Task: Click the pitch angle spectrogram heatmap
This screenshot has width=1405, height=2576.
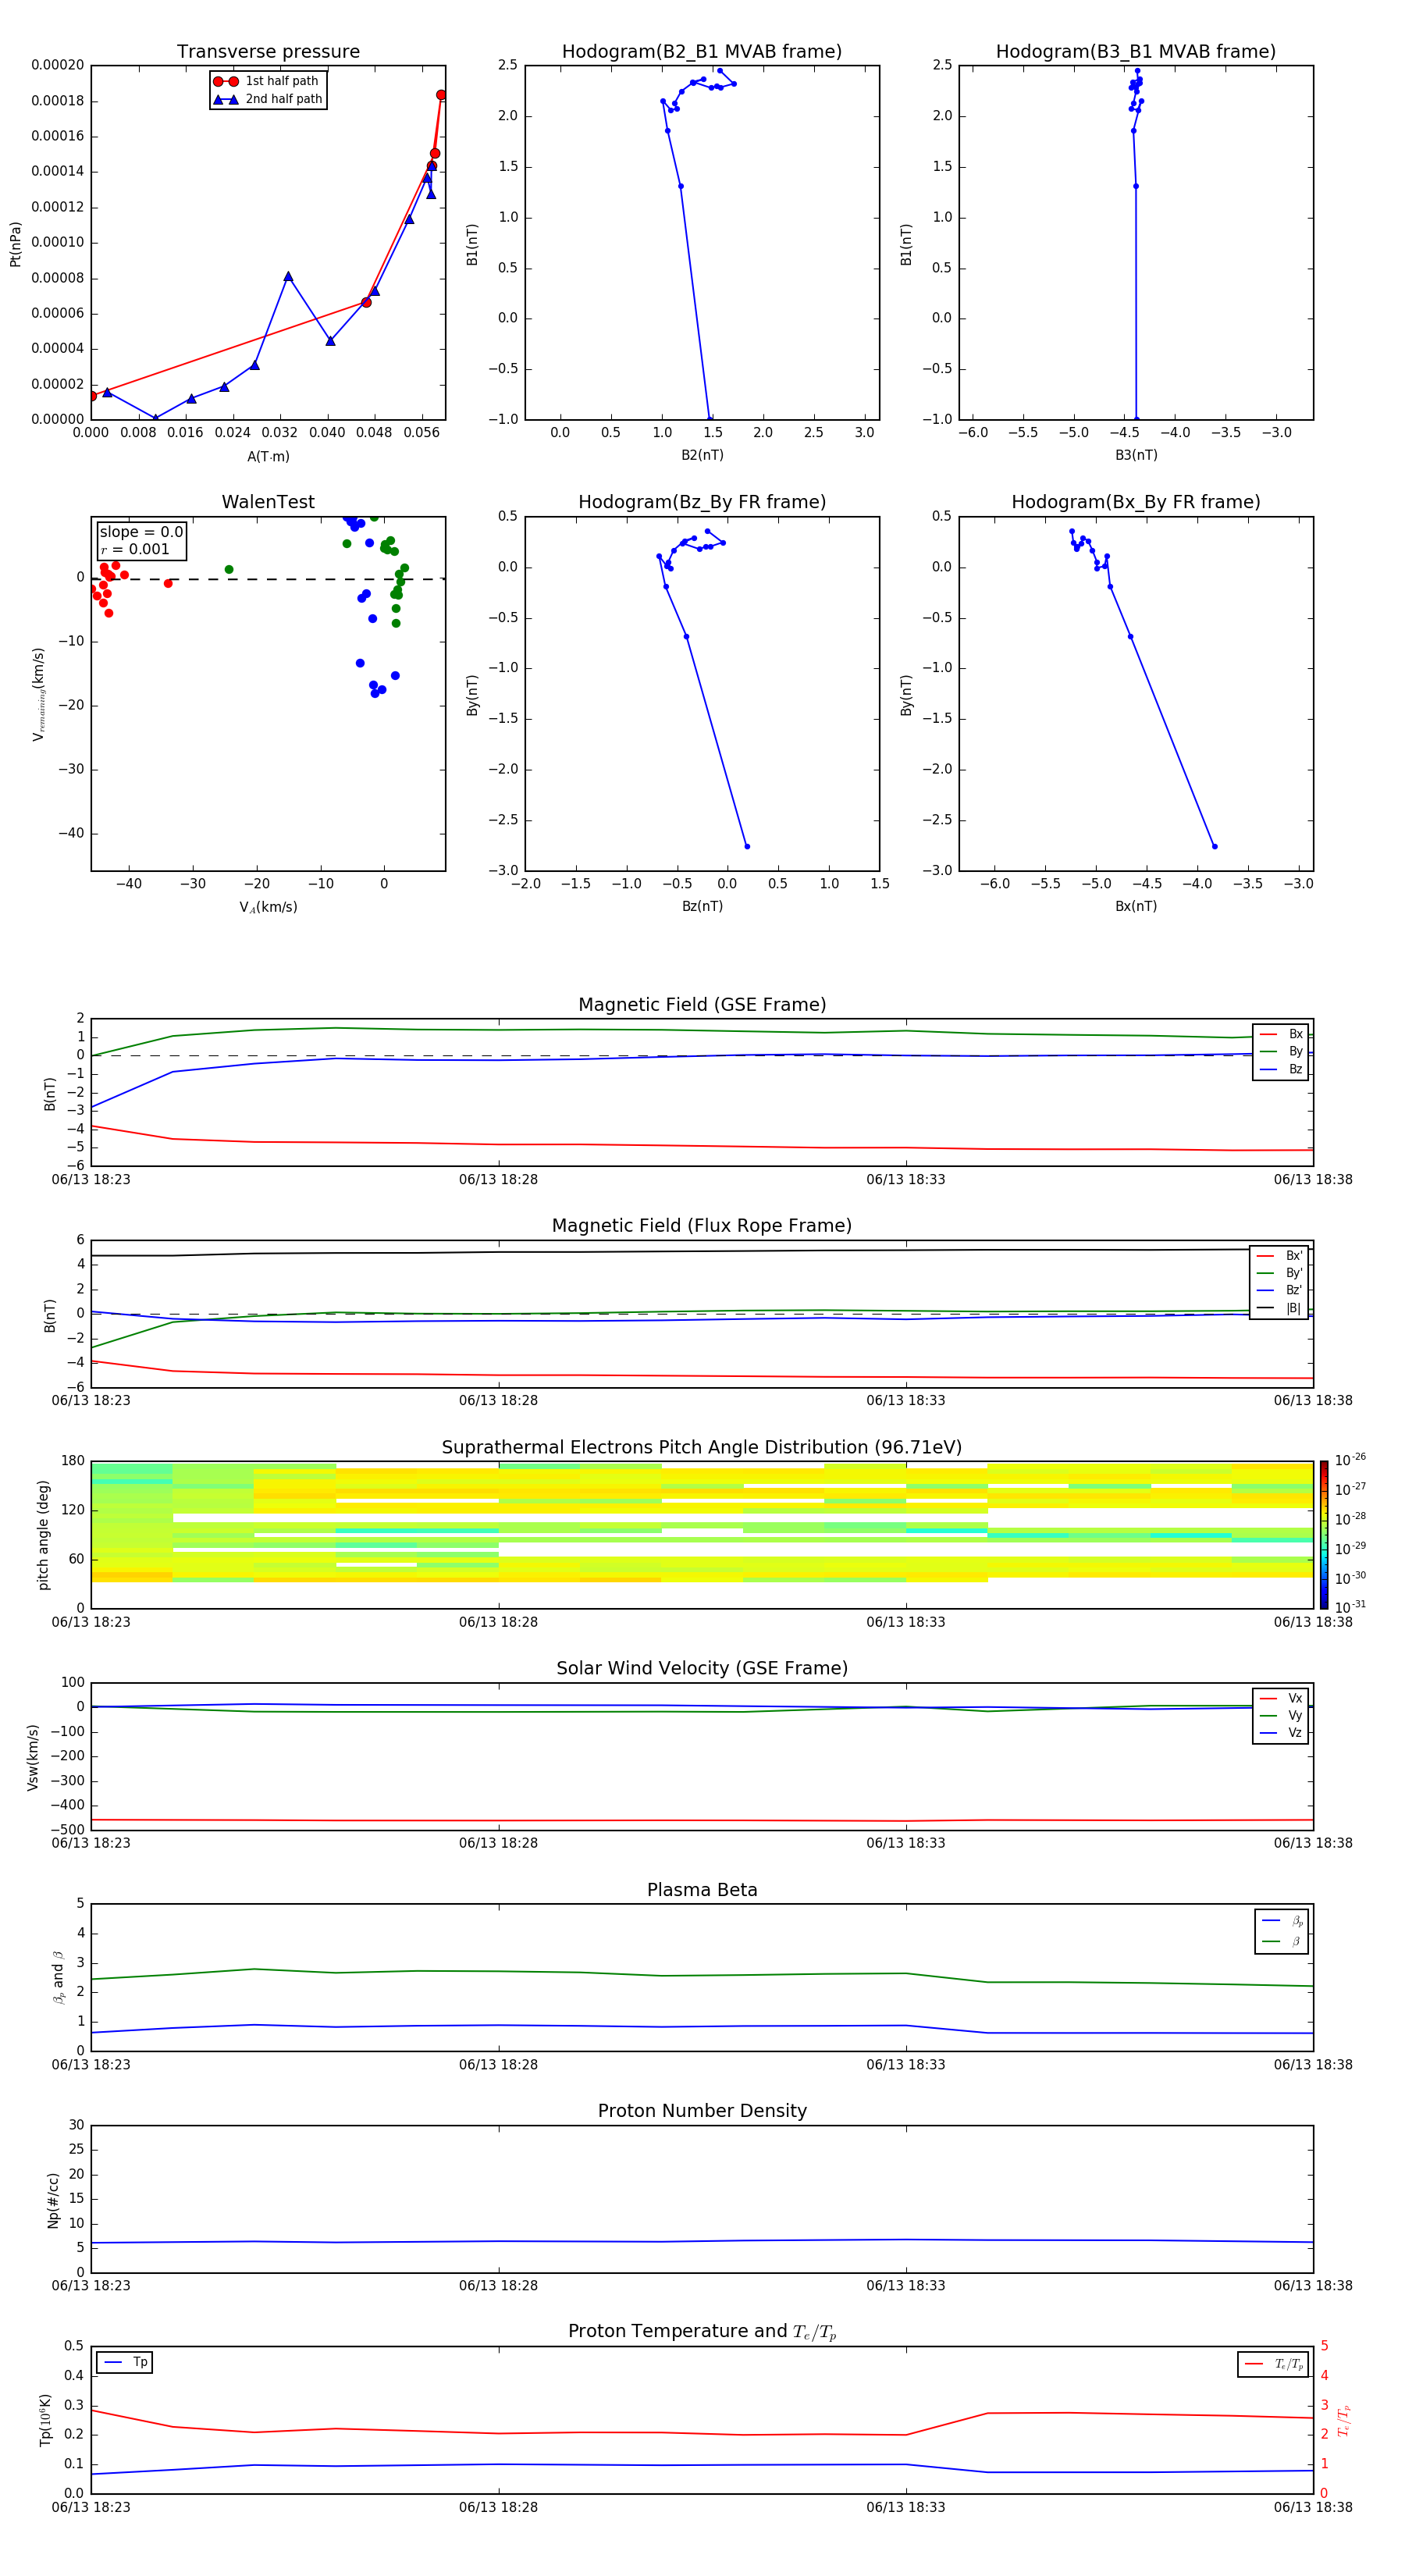Action: (702, 1535)
